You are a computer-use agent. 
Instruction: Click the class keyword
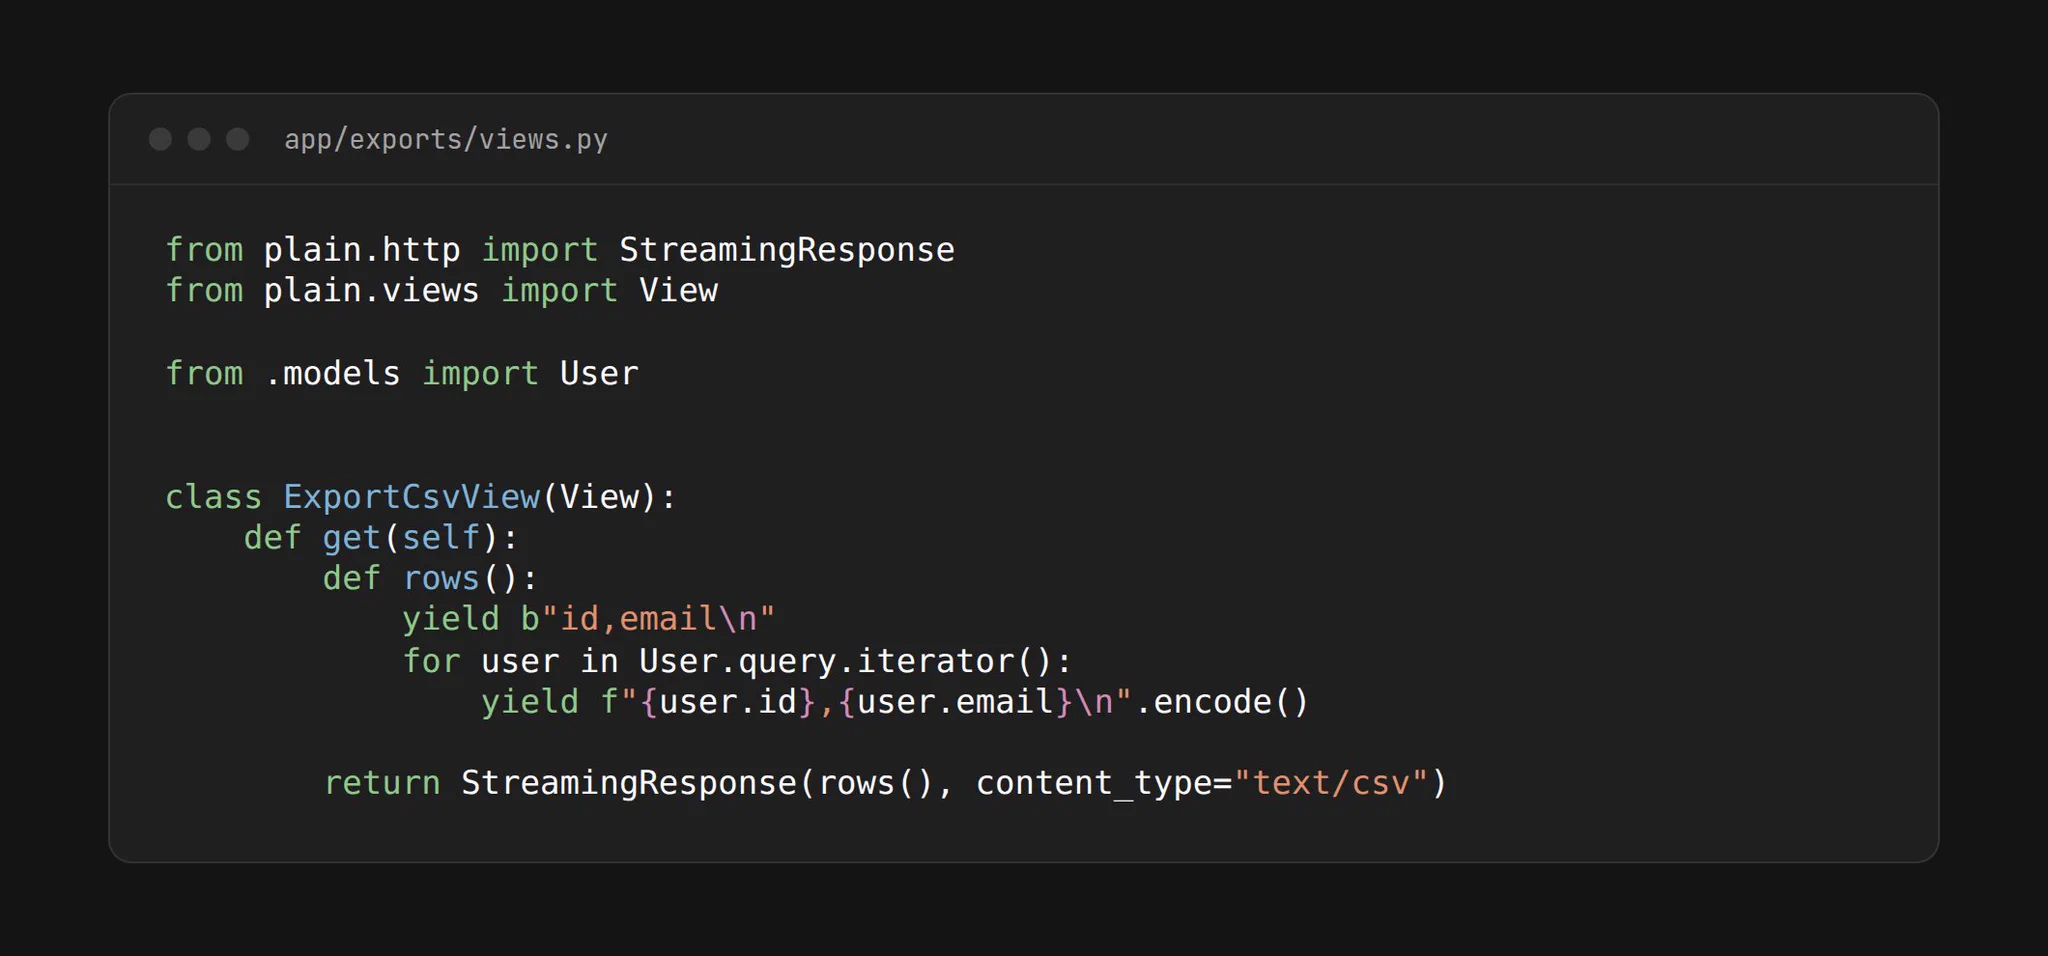pyautogui.click(x=214, y=497)
